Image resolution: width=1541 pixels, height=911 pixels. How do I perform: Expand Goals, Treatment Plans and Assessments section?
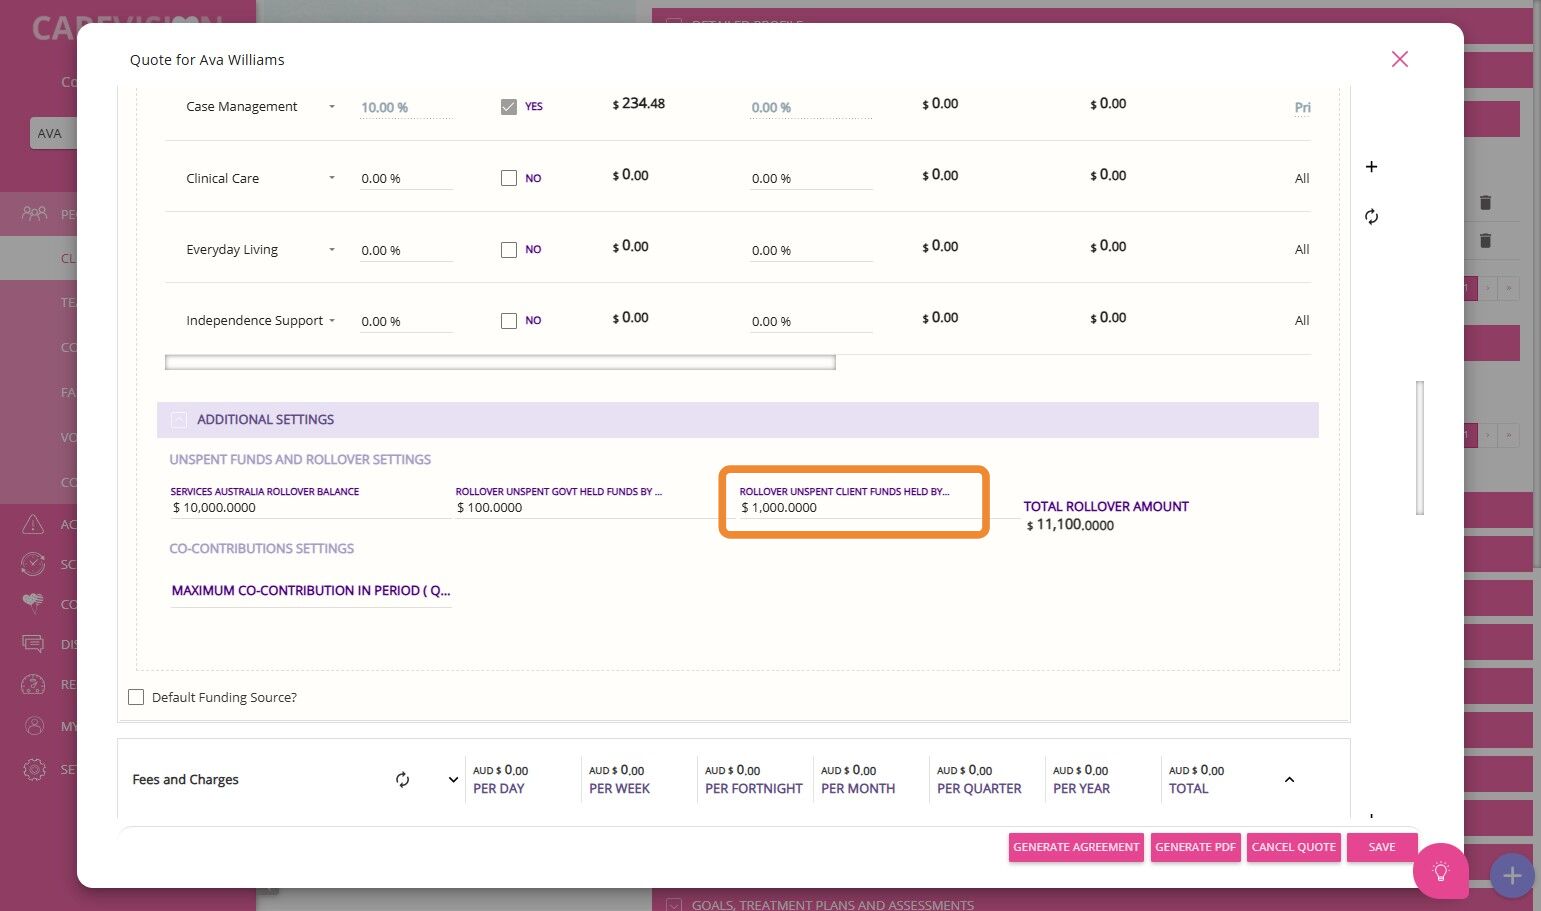674,905
